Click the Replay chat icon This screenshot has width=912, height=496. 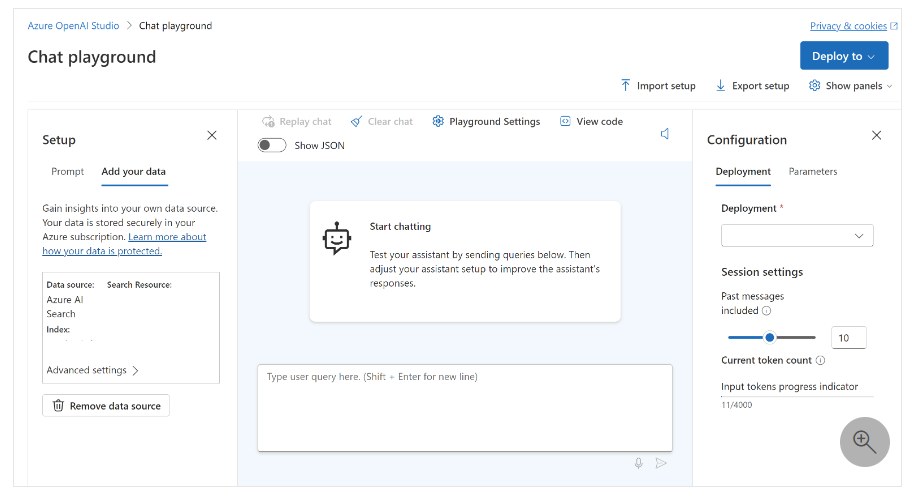pyautogui.click(x=268, y=122)
